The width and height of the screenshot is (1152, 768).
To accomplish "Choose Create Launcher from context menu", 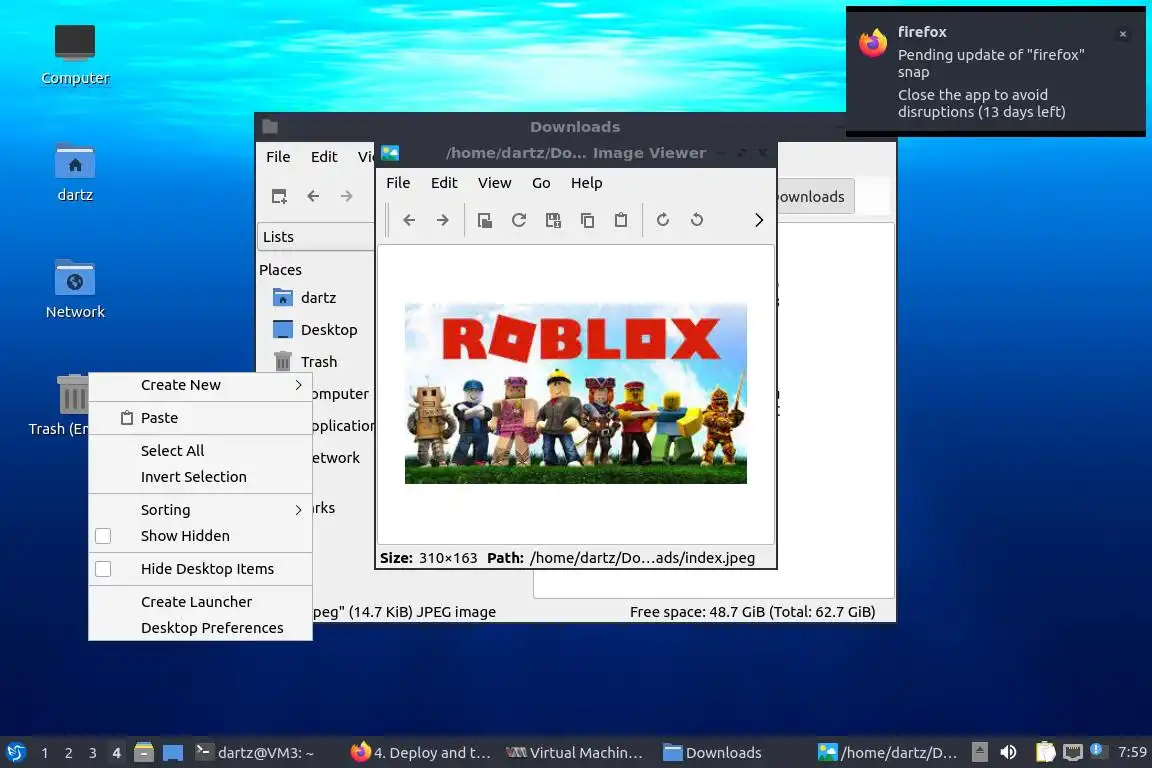I will click(x=201, y=602).
